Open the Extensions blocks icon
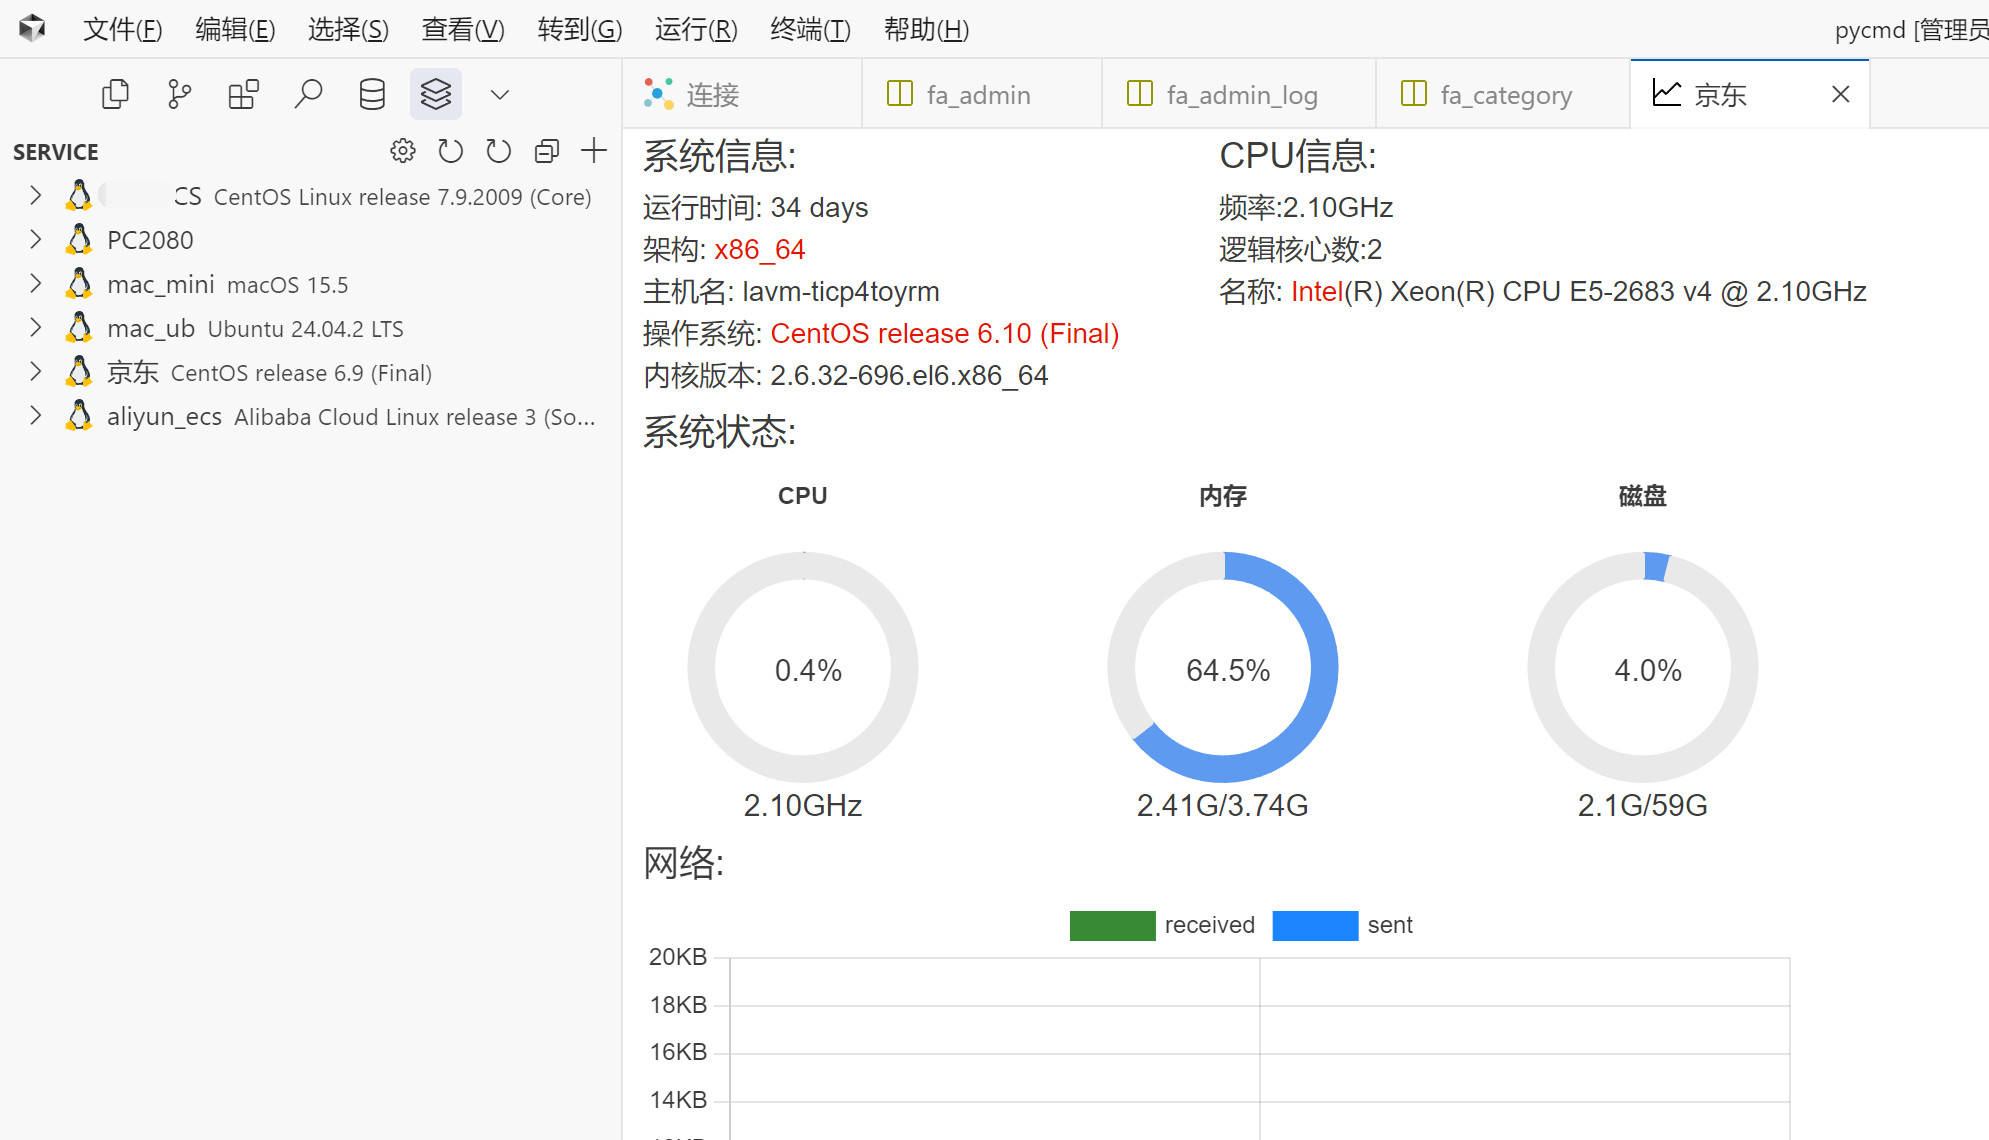1989x1140 pixels. 244,94
